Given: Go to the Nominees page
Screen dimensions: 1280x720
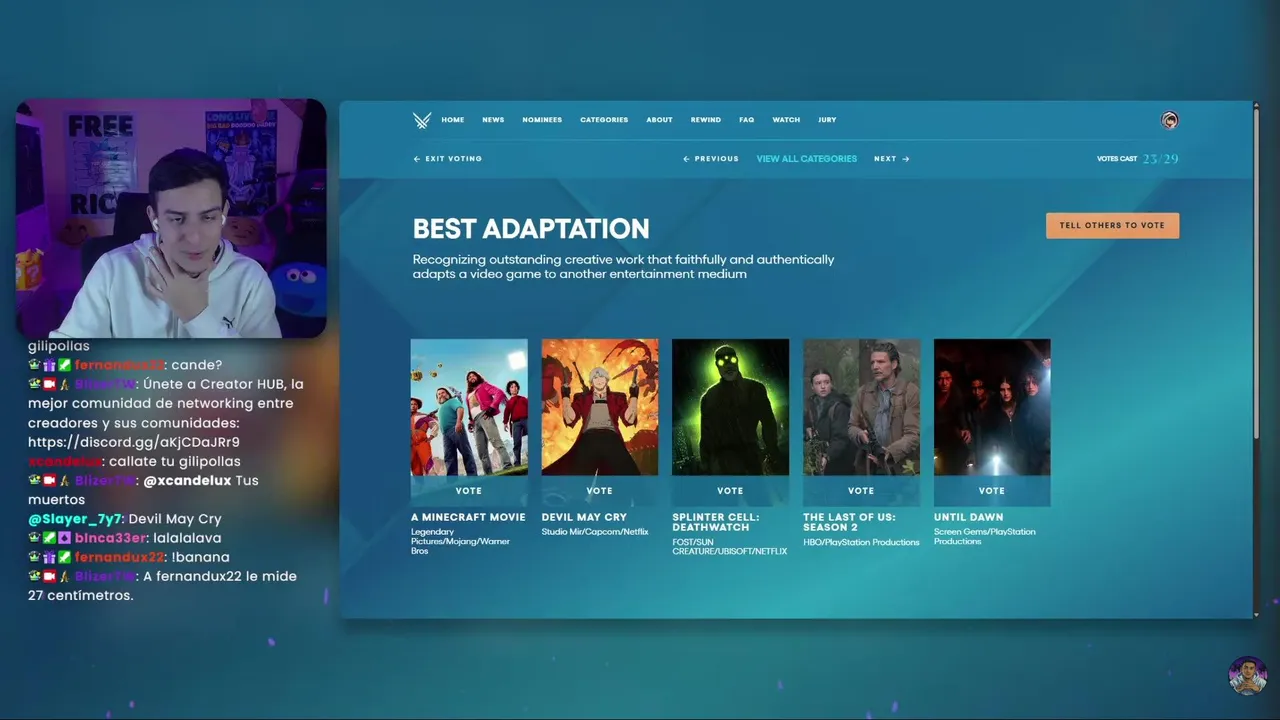Looking at the screenshot, I should click(542, 120).
